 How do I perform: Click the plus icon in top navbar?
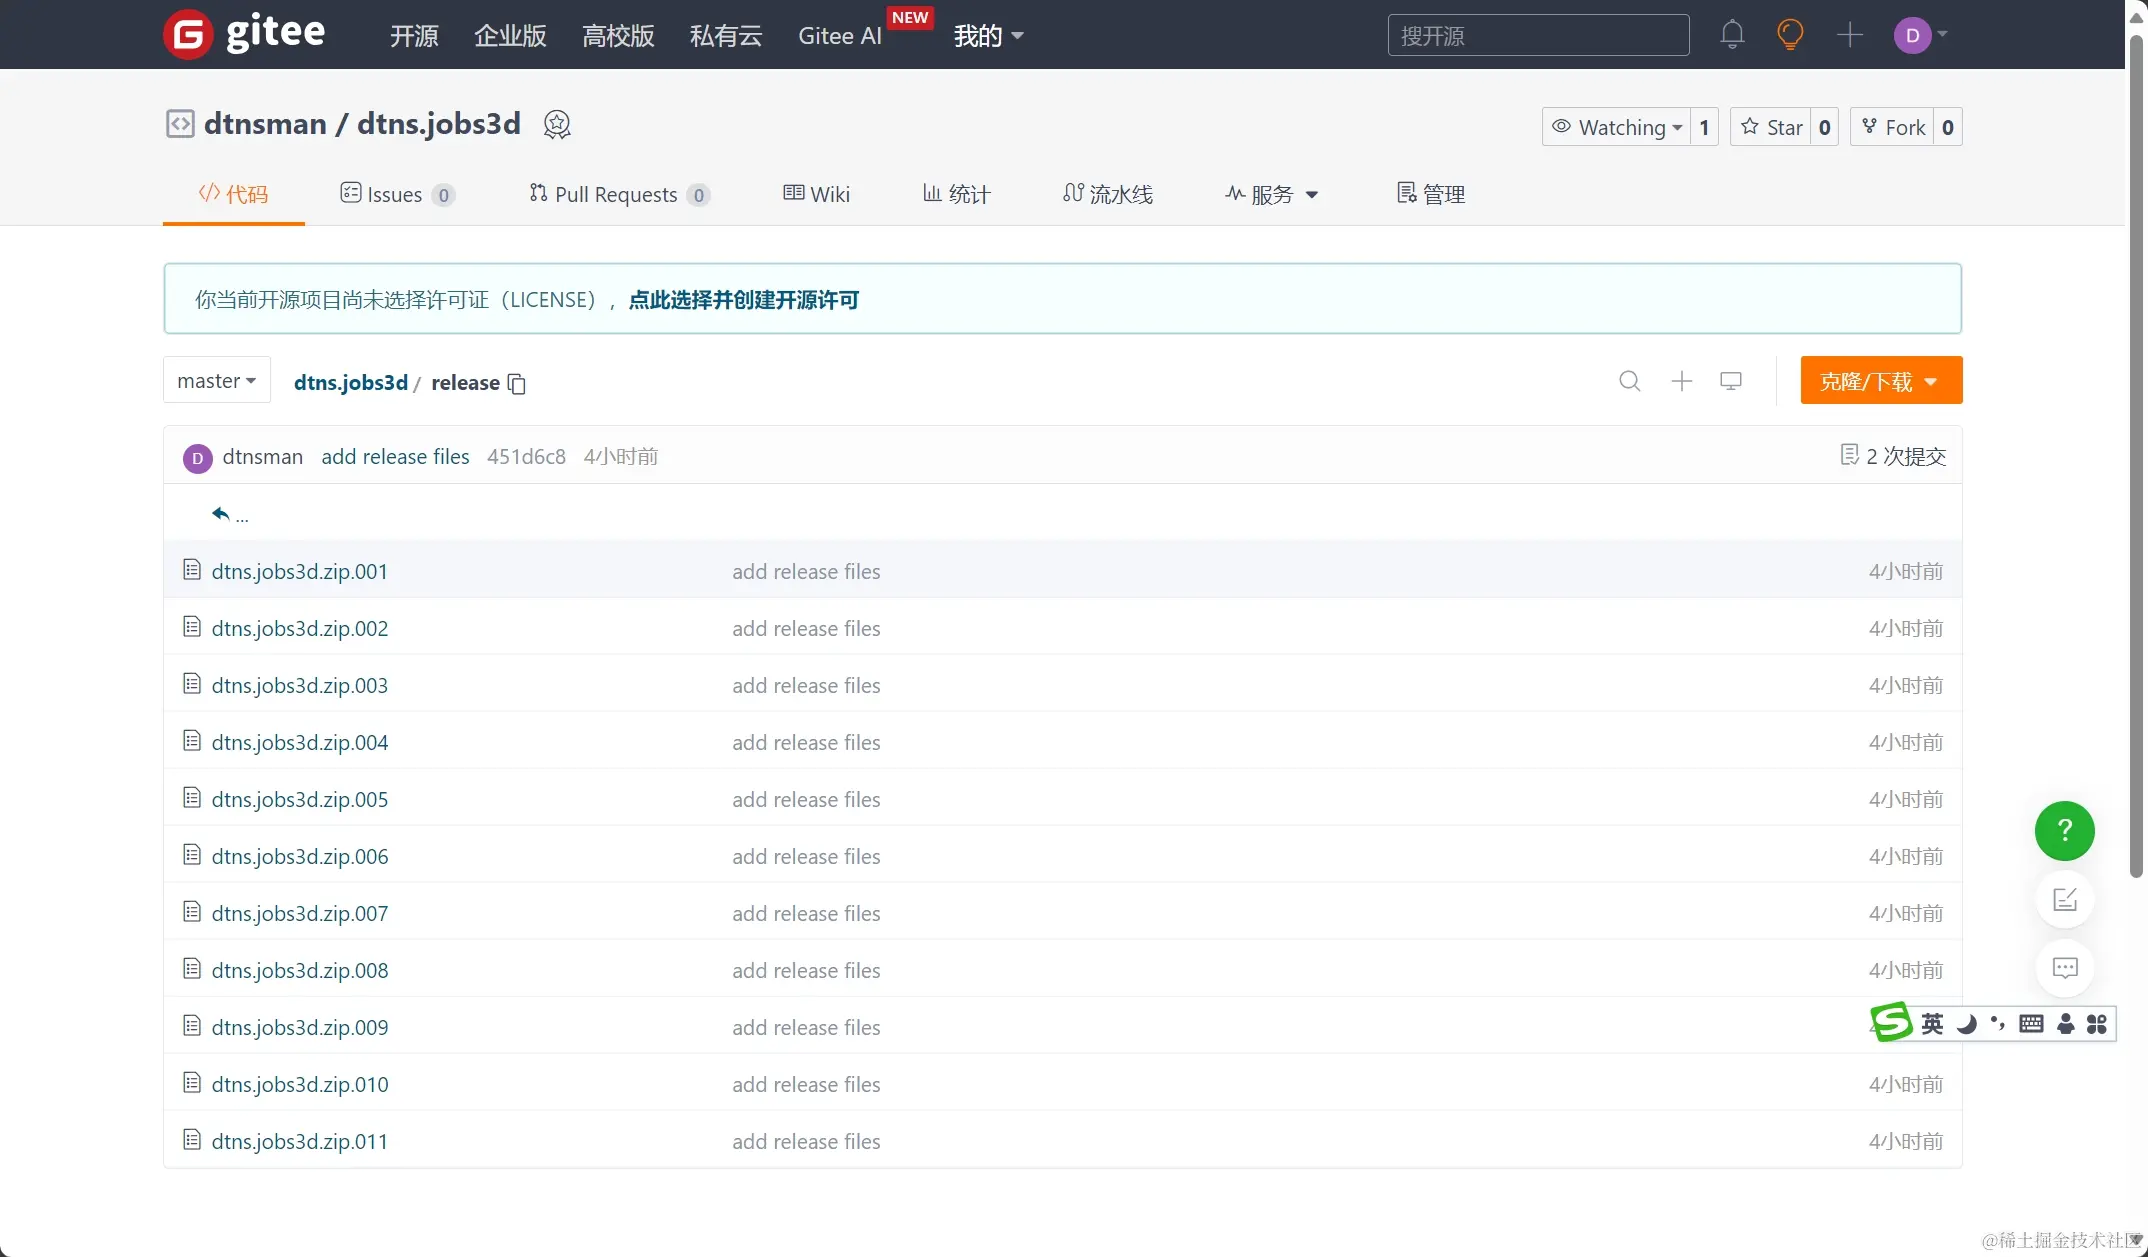[x=1849, y=35]
